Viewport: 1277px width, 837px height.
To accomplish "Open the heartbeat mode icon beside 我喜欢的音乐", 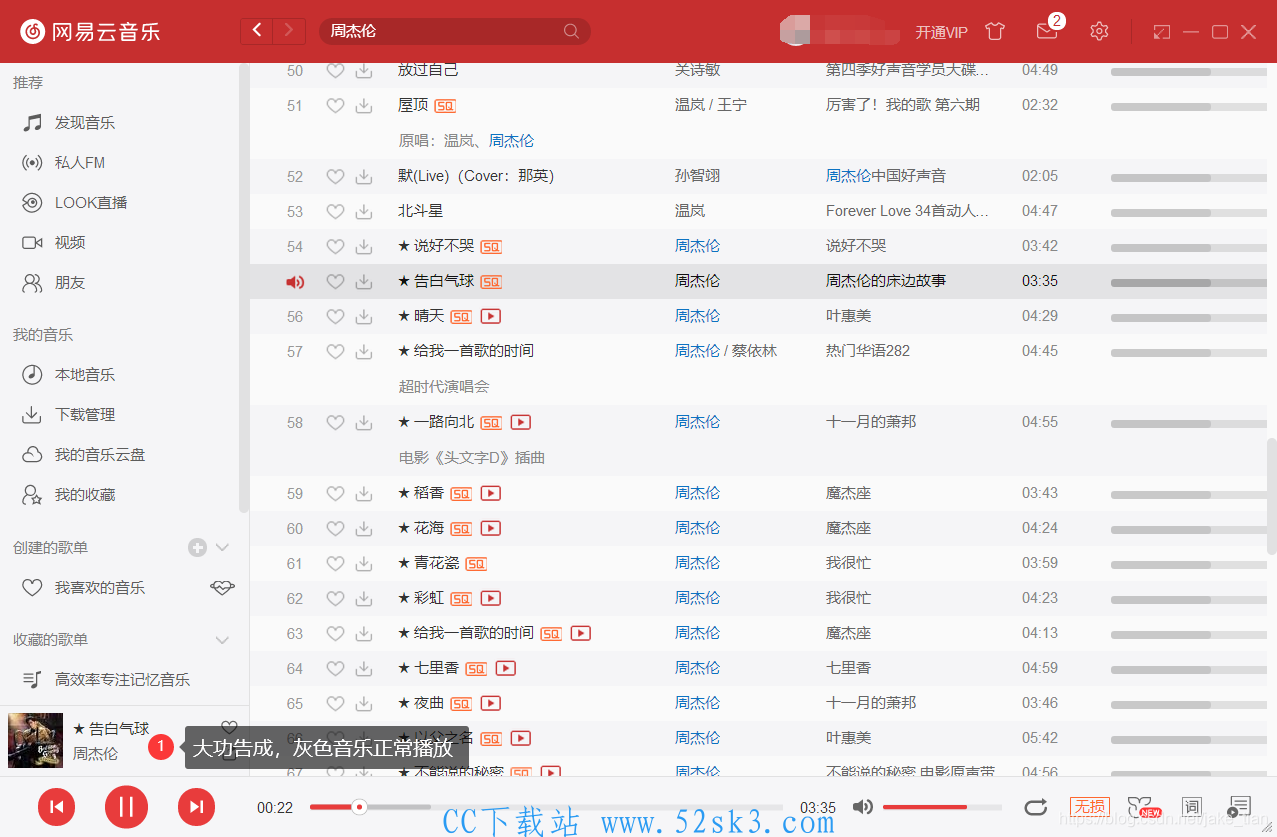I will coord(222,588).
